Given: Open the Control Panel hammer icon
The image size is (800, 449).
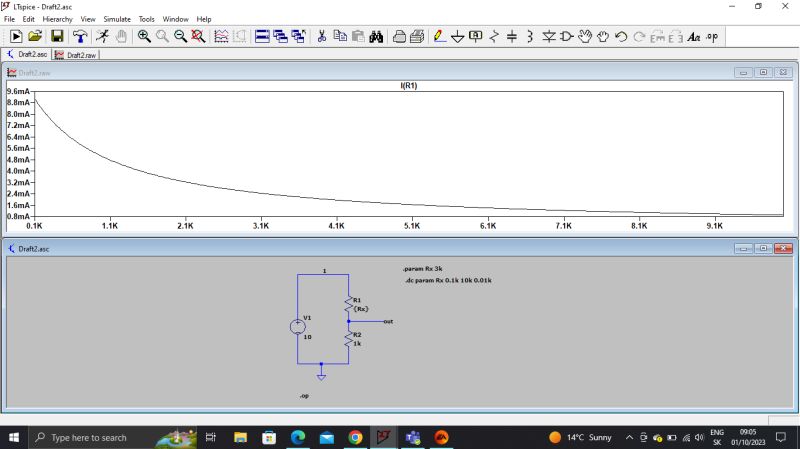Looking at the screenshot, I should (x=80, y=36).
